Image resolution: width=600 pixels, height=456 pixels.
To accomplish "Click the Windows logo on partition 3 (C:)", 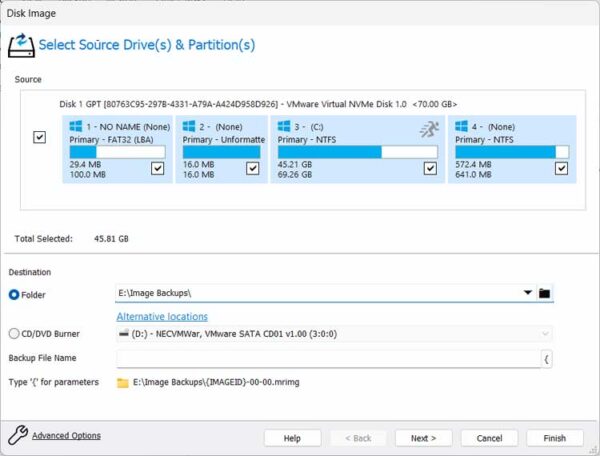I will point(285,128).
